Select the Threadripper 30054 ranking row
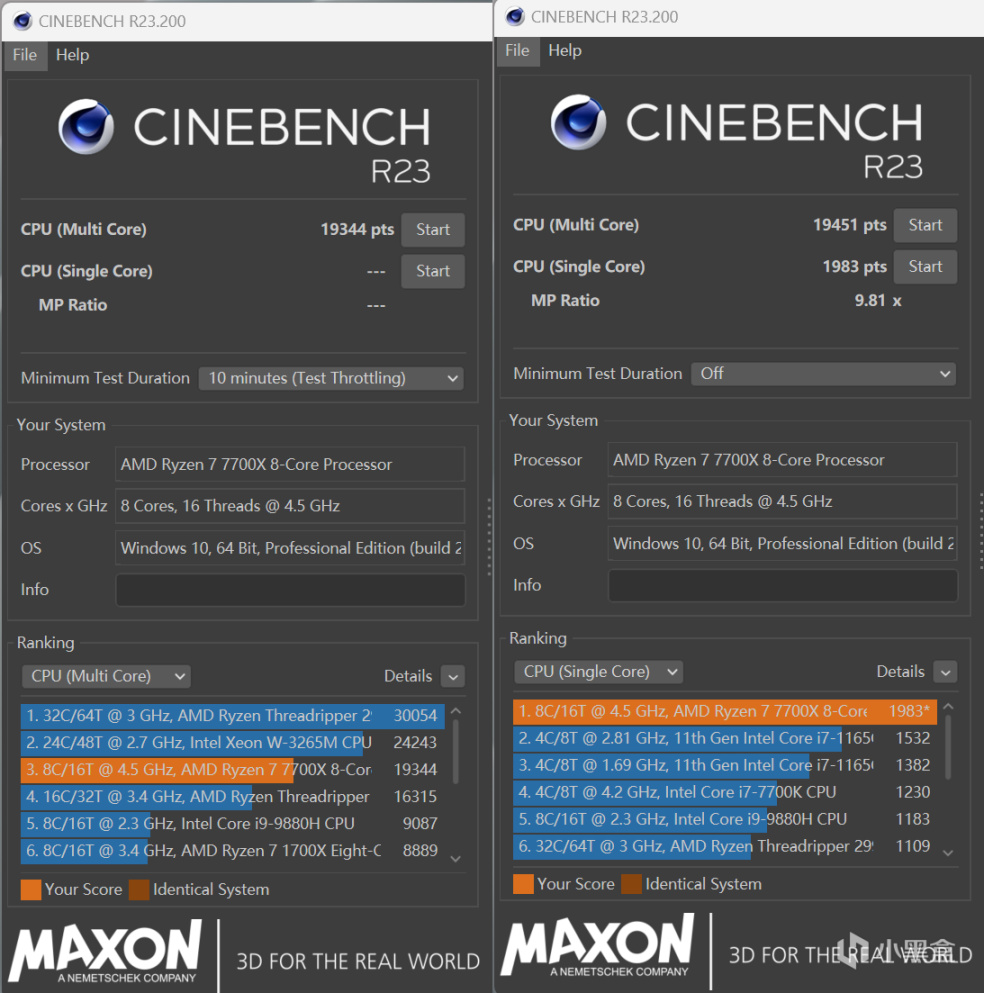 point(232,716)
